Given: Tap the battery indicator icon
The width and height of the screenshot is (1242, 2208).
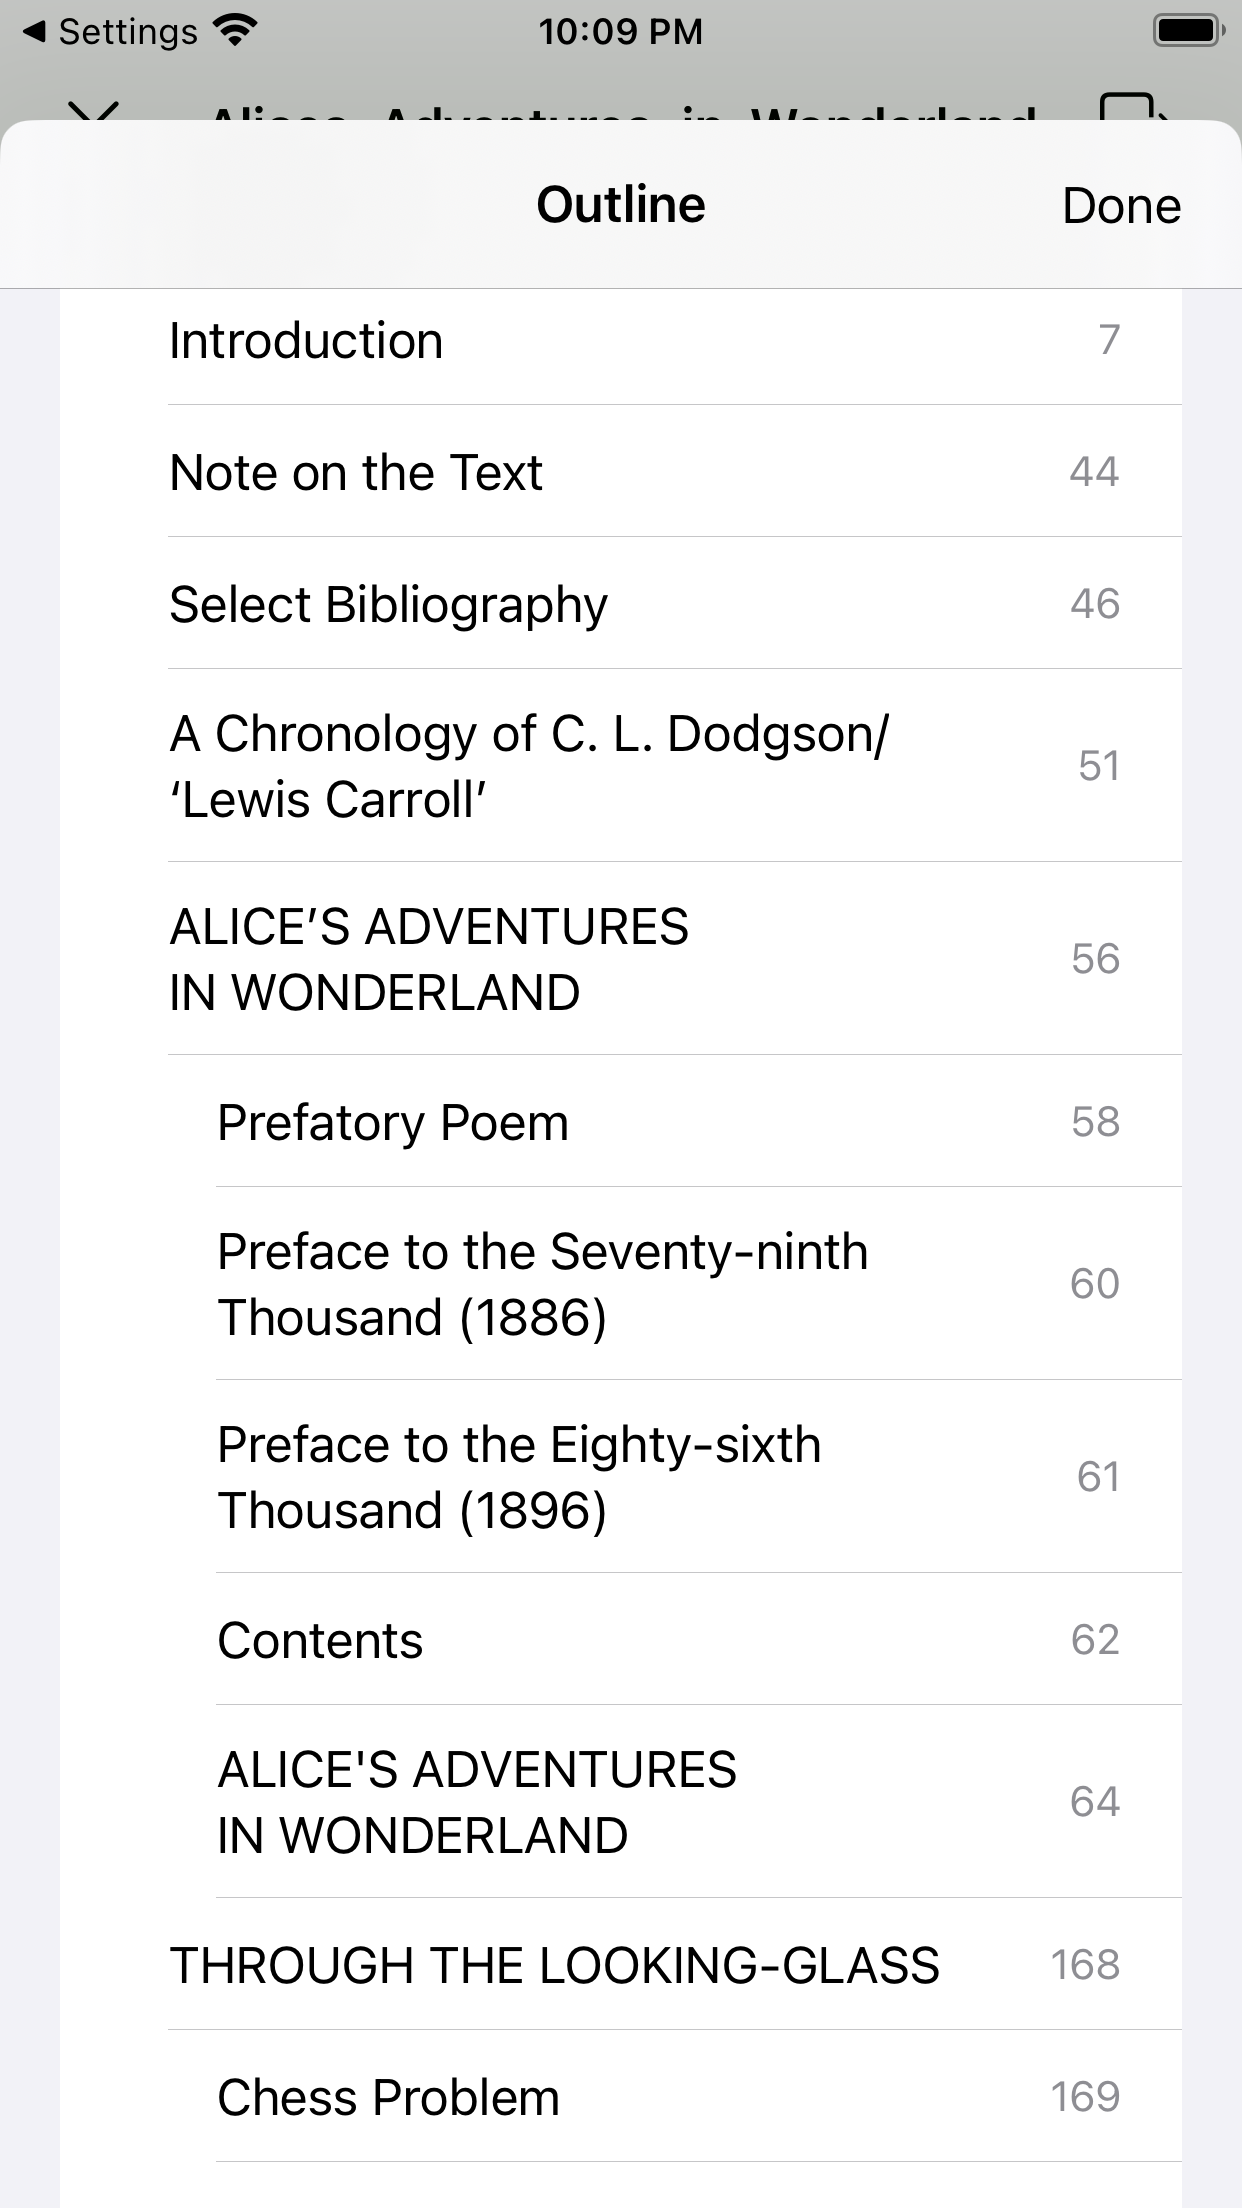Looking at the screenshot, I should [1189, 31].
